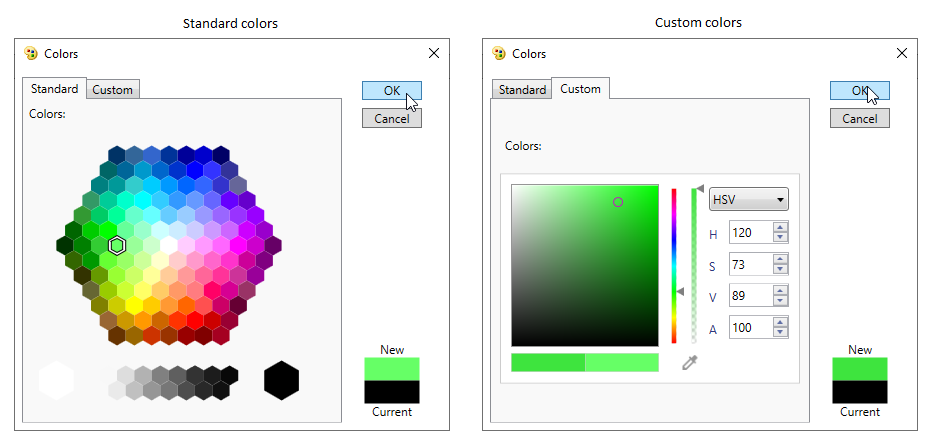Click the H value field showing 120
This screenshot has width=937, height=448.
(751, 232)
